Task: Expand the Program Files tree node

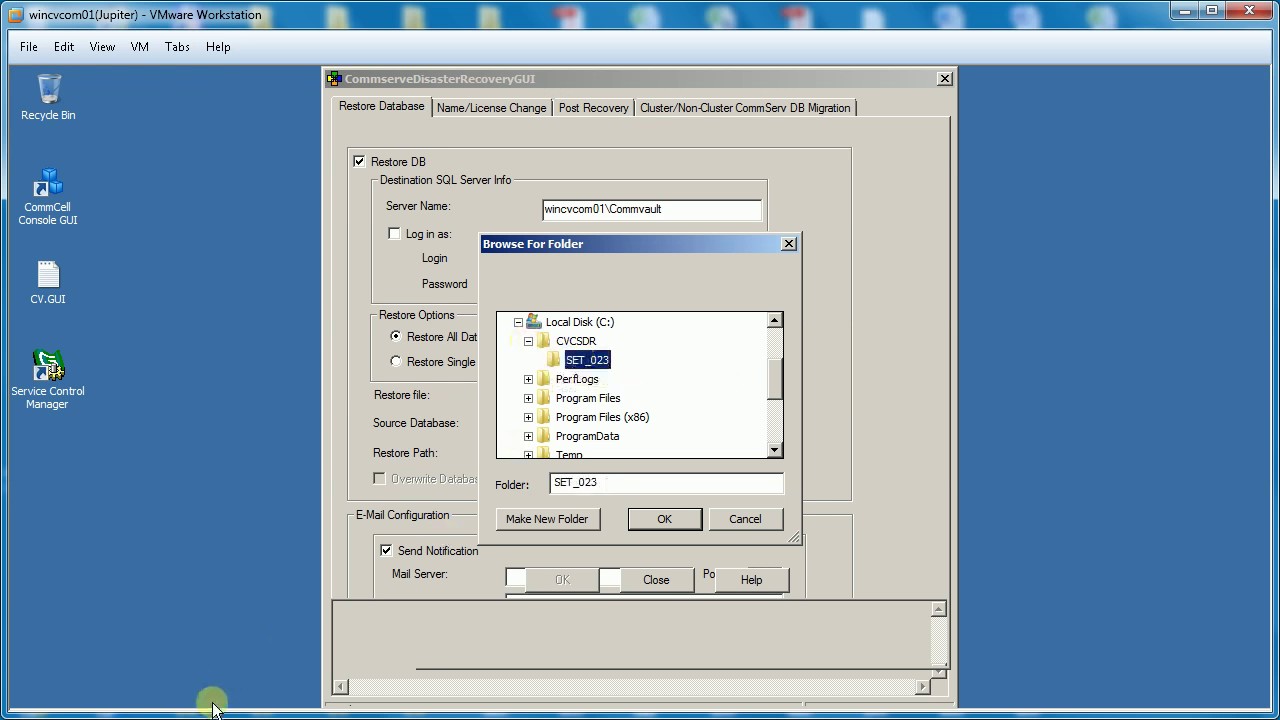Action: pyautogui.click(x=528, y=398)
